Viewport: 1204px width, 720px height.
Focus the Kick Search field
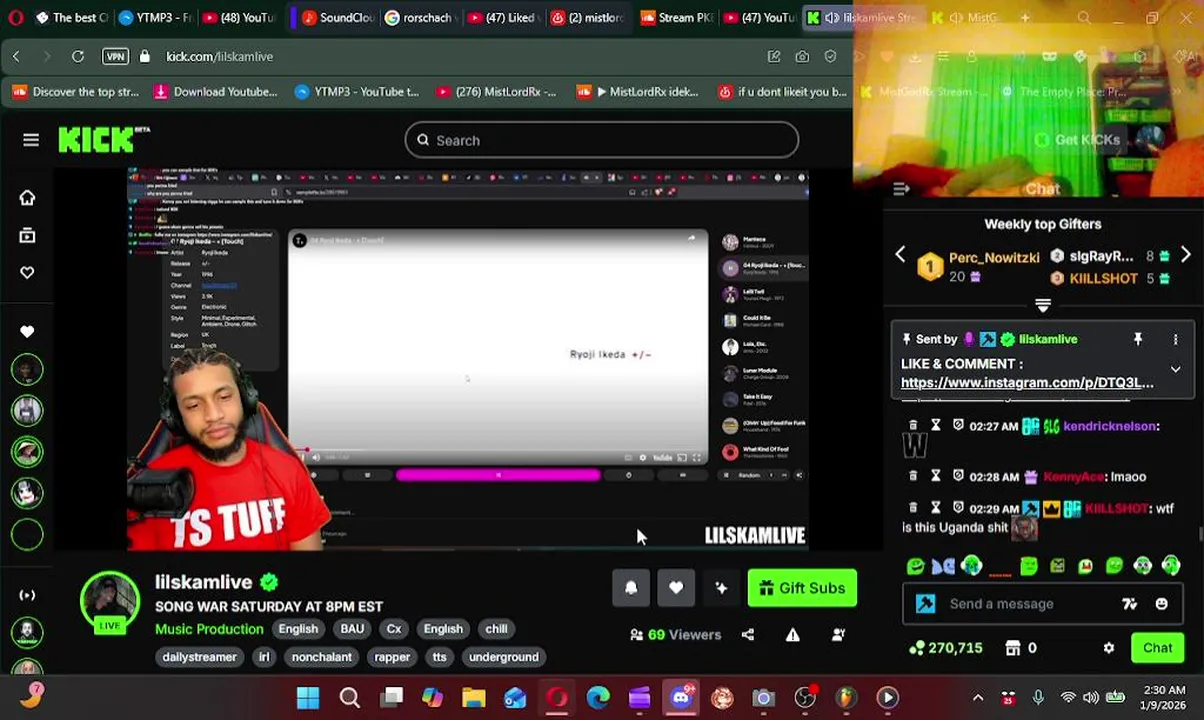pyautogui.click(x=601, y=140)
